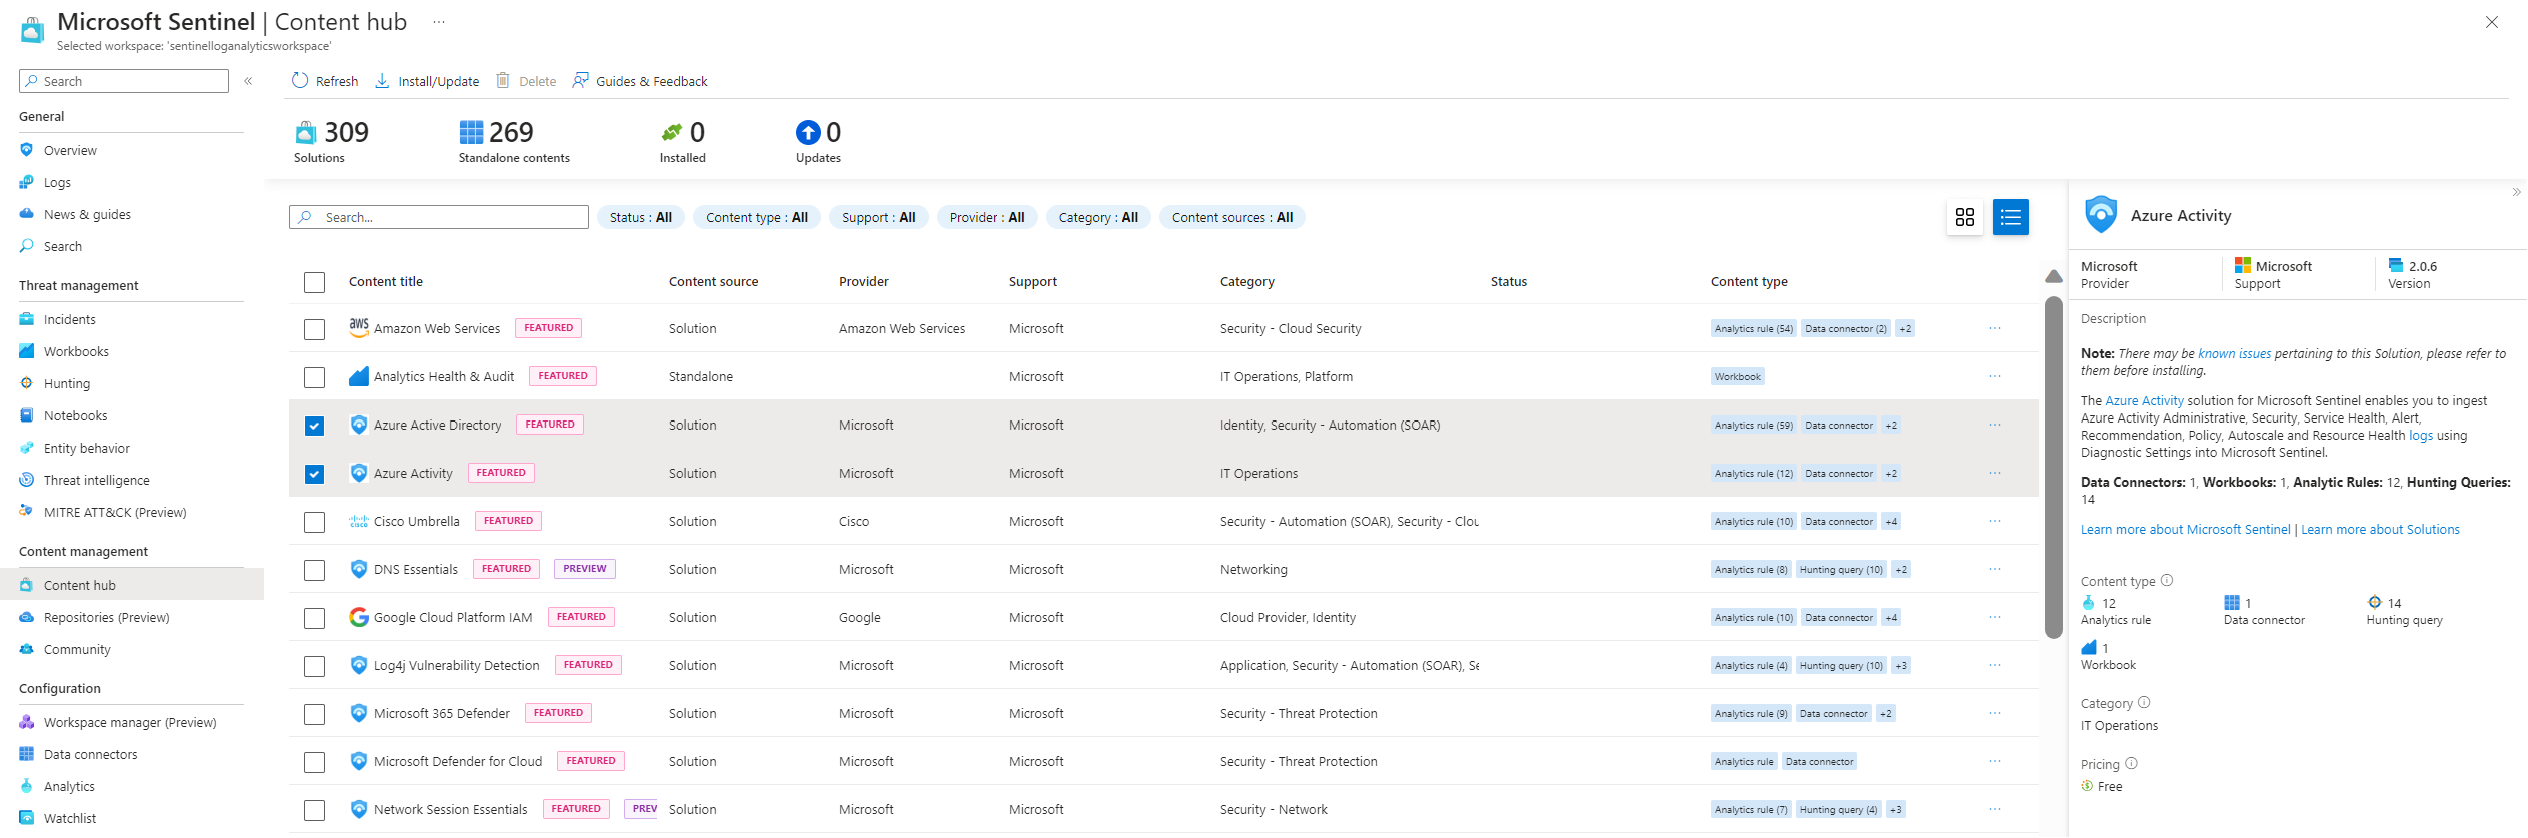This screenshot has height=838, width=2528.
Task: Follow the known issues link
Action: click(2234, 353)
